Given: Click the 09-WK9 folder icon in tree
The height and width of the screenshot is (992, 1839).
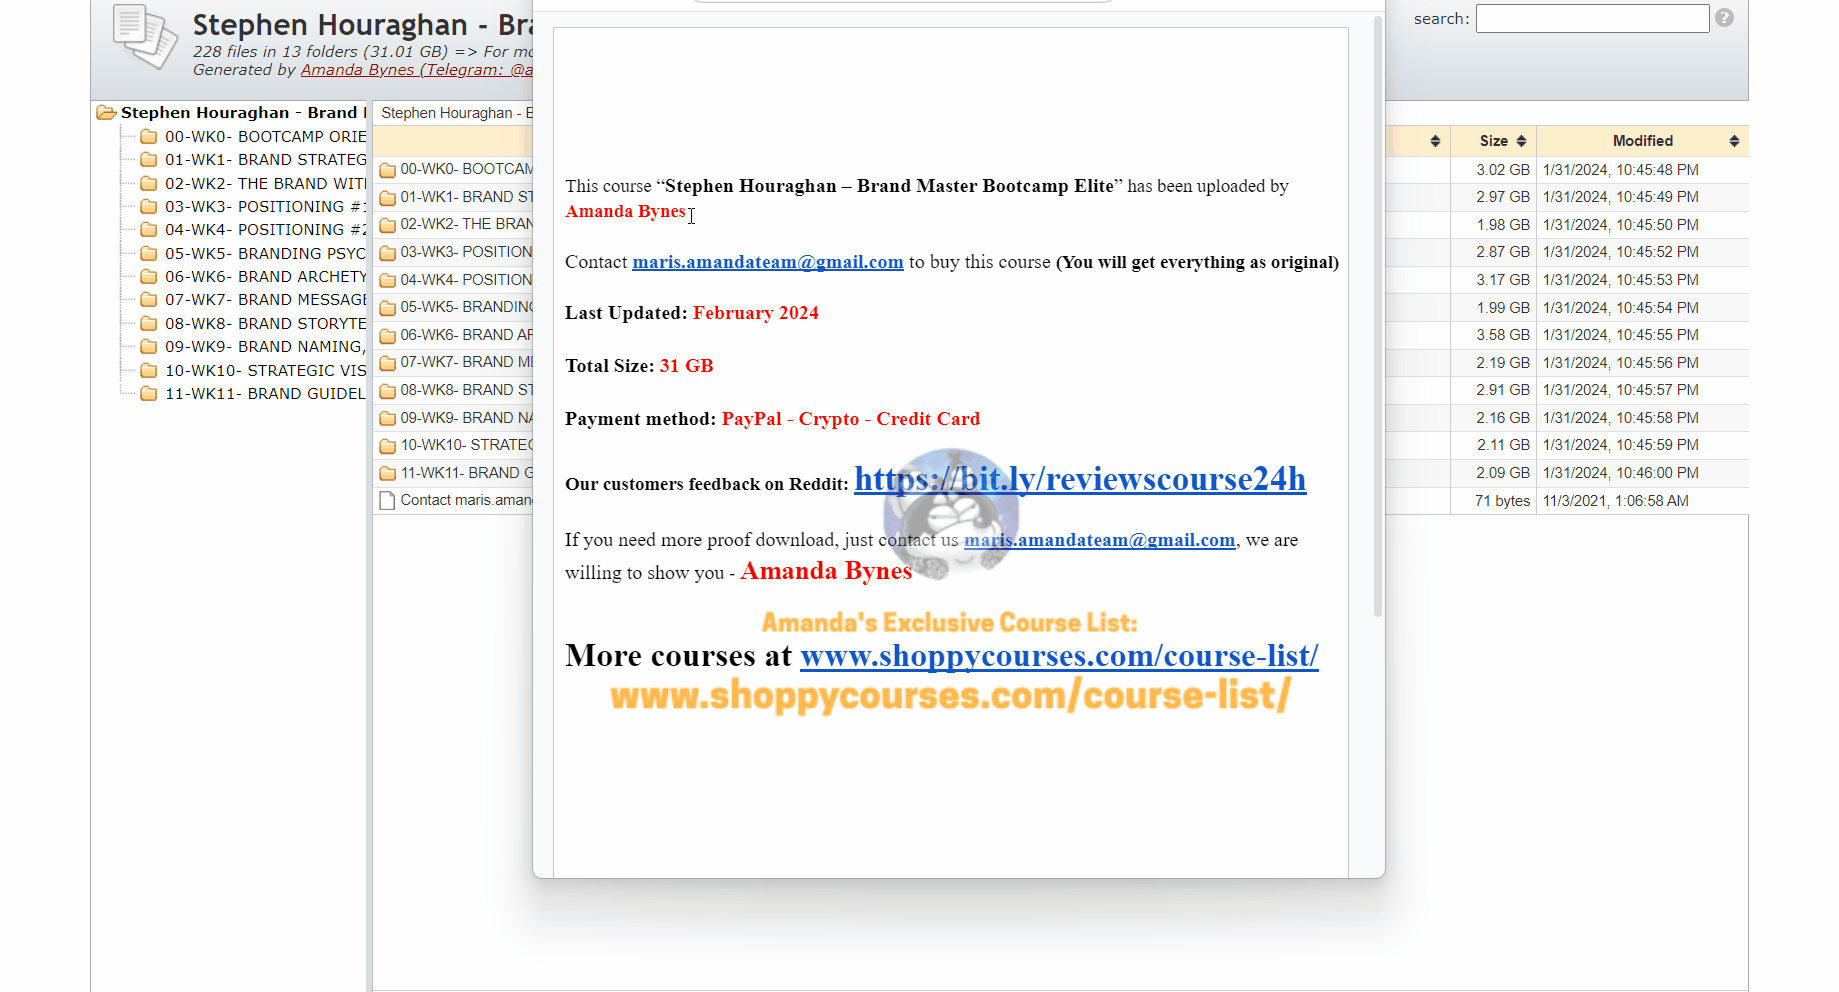Looking at the screenshot, I should pyautogui.click(x=149, y=347).
